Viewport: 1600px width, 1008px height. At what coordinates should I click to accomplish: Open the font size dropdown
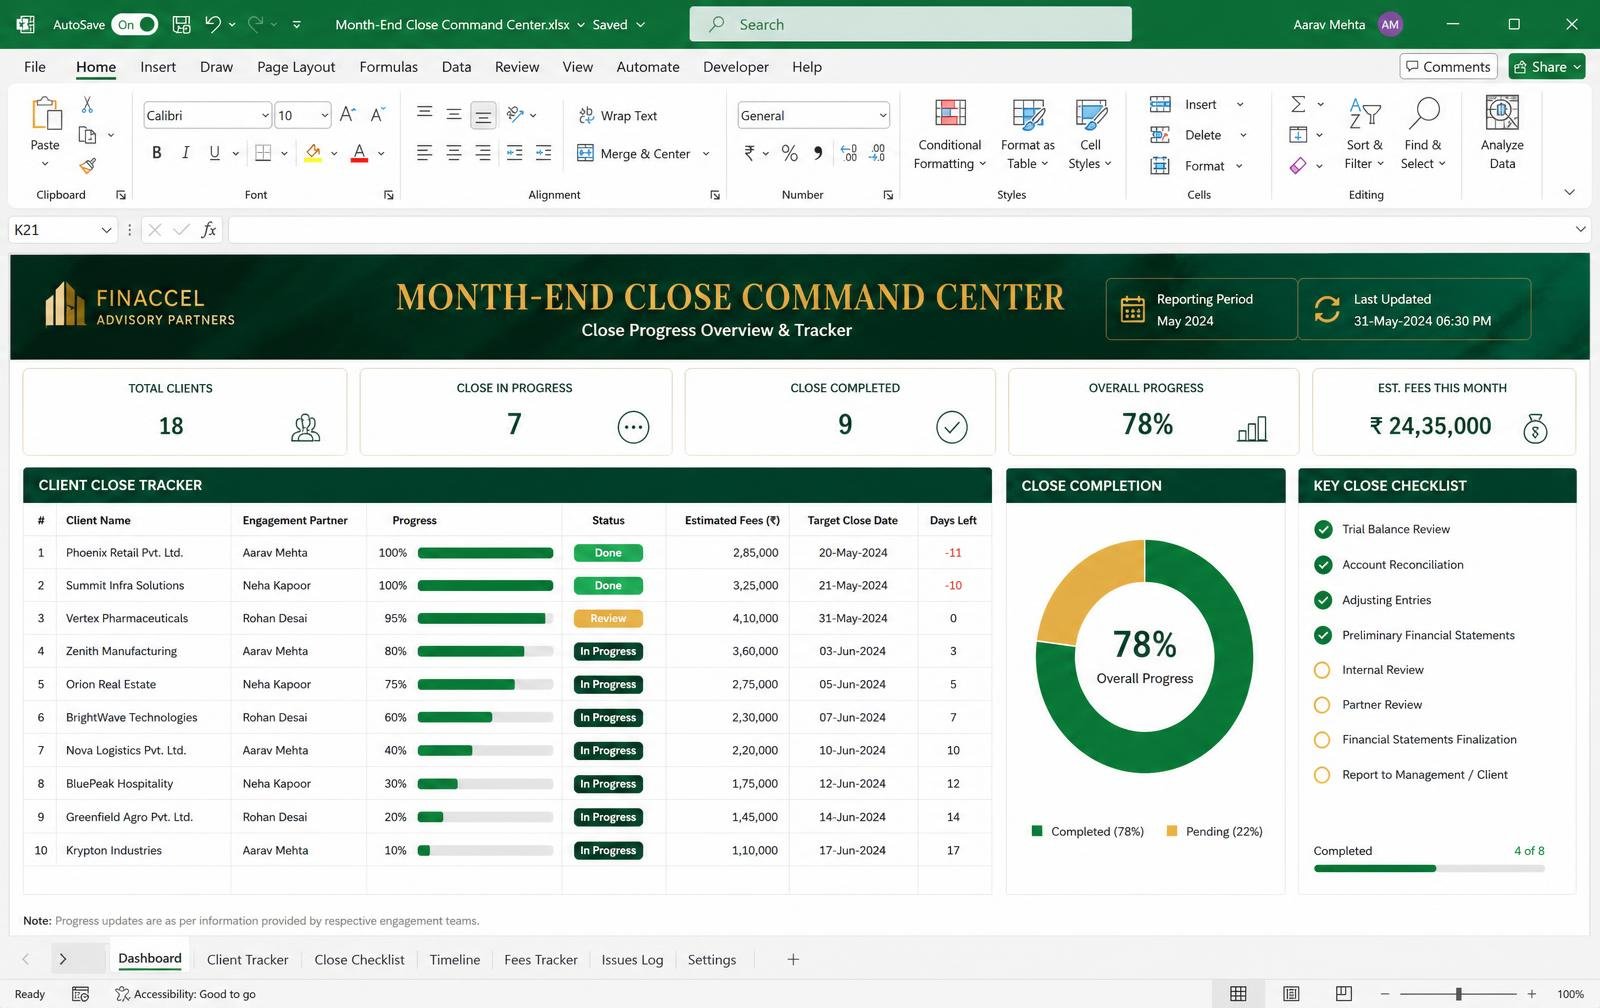(325, 115)
